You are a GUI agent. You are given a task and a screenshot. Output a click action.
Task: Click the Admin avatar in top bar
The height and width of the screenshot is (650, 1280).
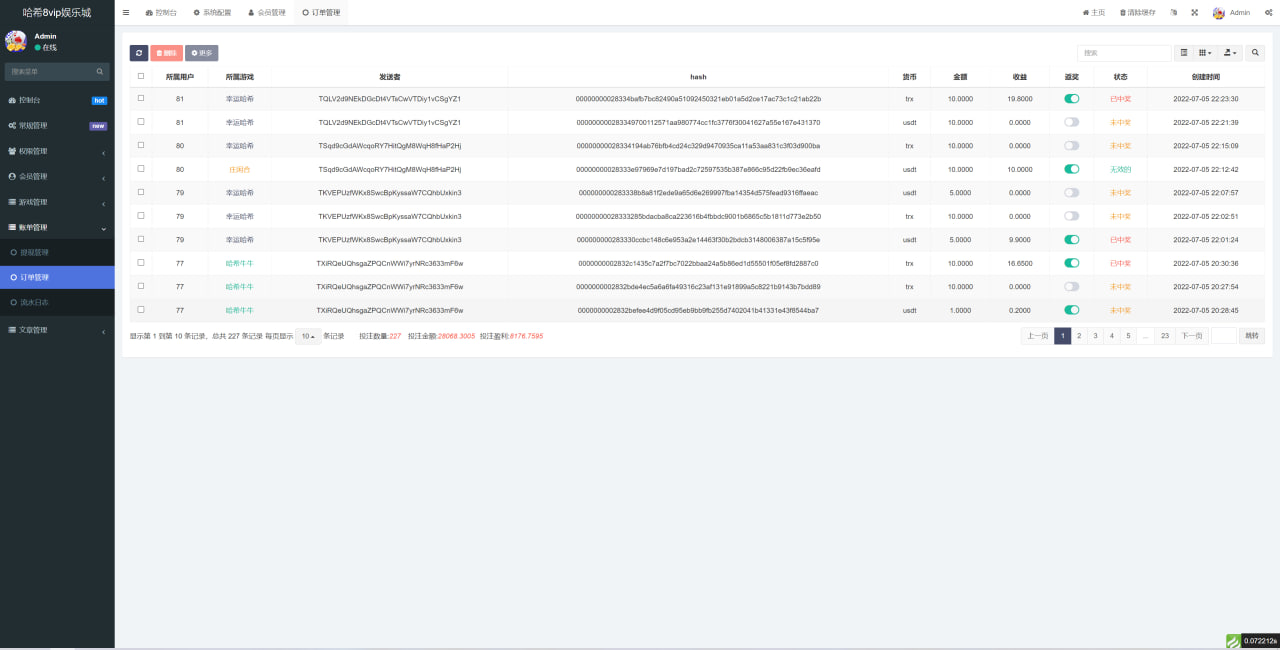(1218, 13)
